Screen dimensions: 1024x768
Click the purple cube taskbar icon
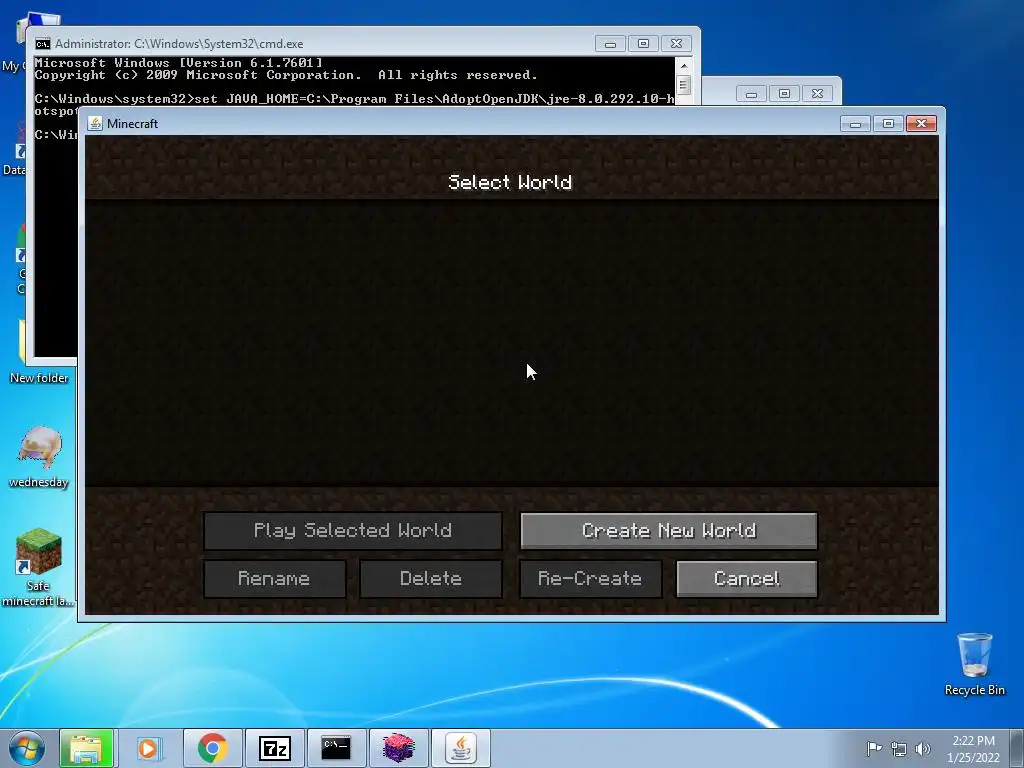pos(398,748)
